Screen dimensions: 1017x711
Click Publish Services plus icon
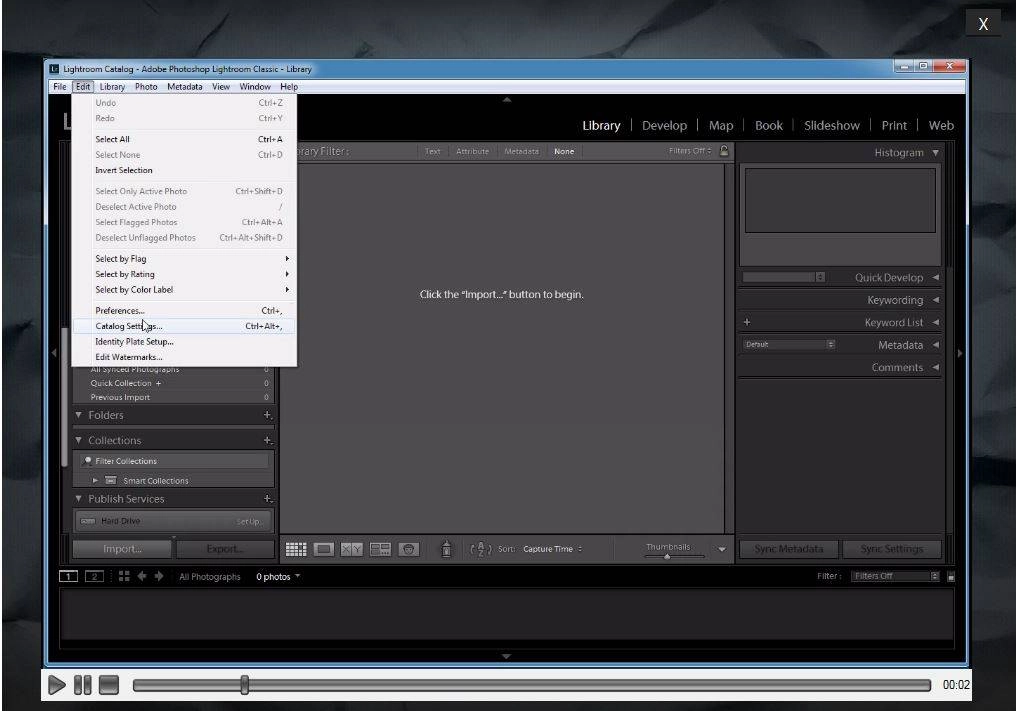coord(267,499)
